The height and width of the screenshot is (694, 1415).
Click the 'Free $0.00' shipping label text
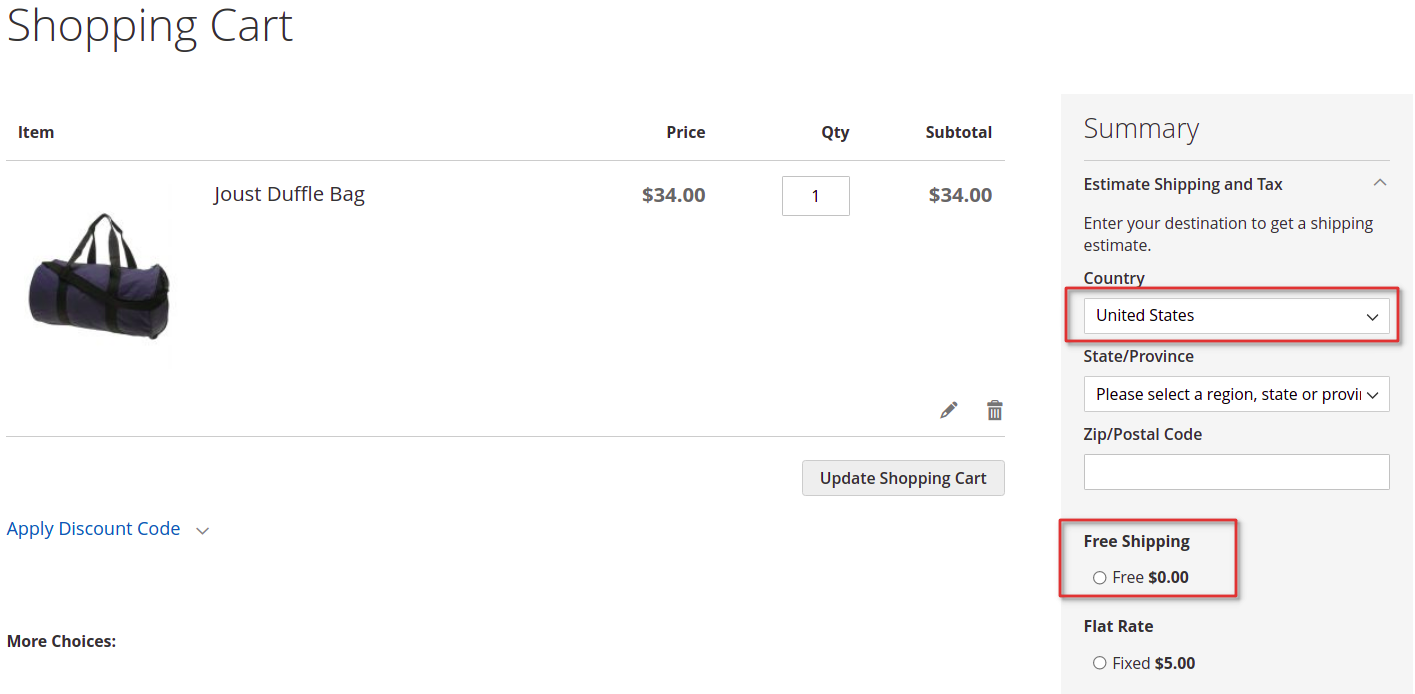click(1151, 577)
